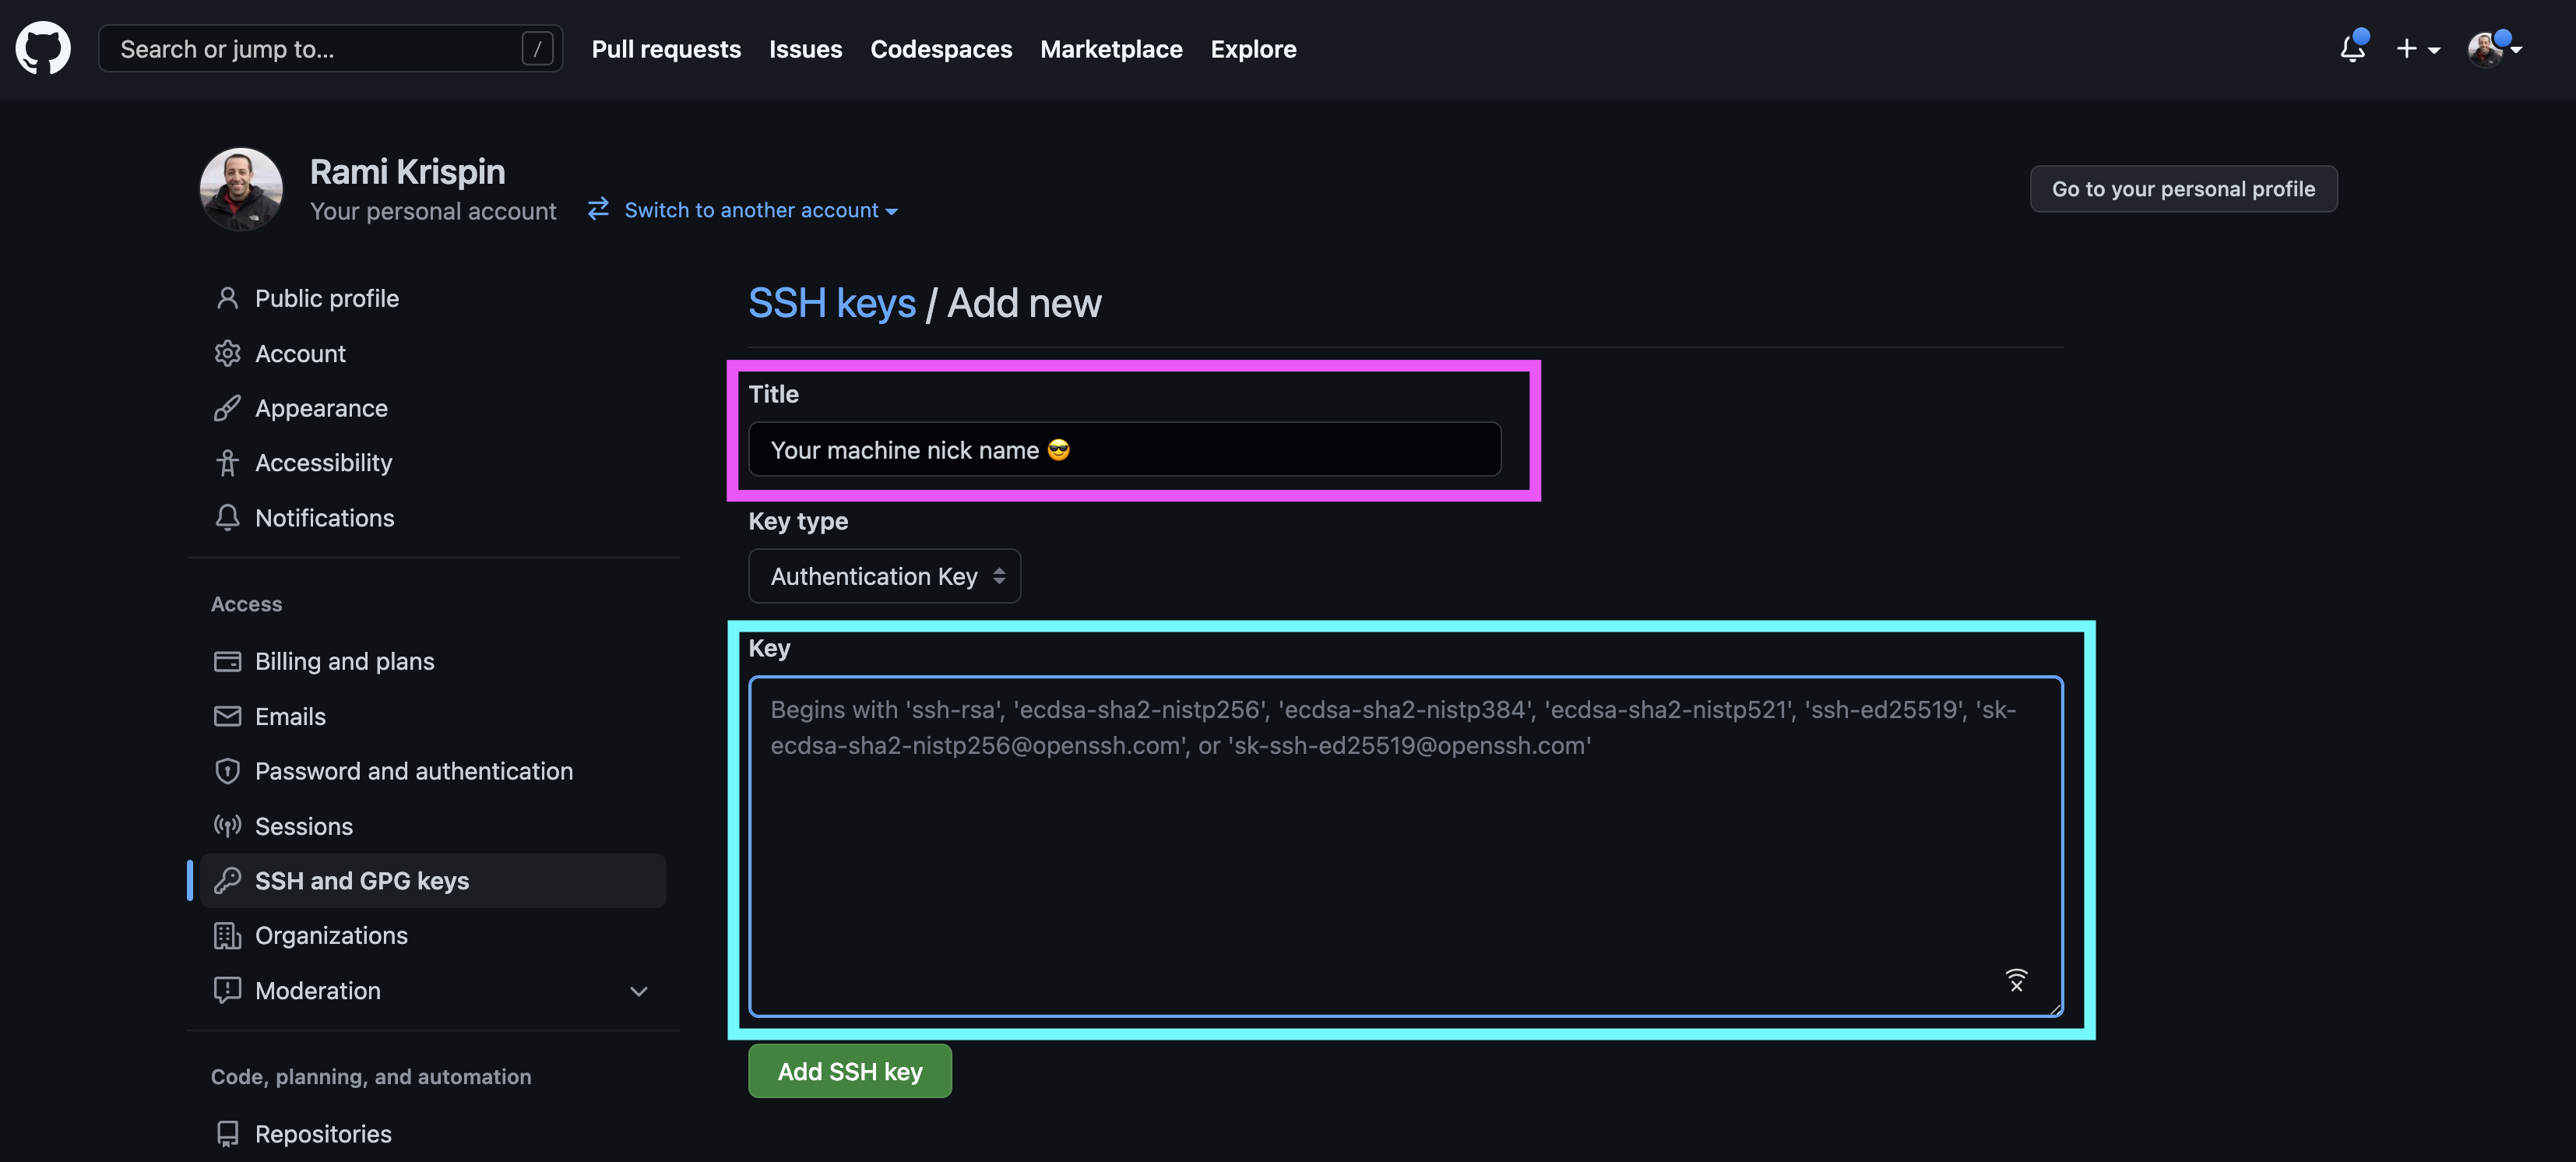Click into the Key text area
This screenshot has height=1162, width=2576.
pyautogui.click(x=1405, y=860)
